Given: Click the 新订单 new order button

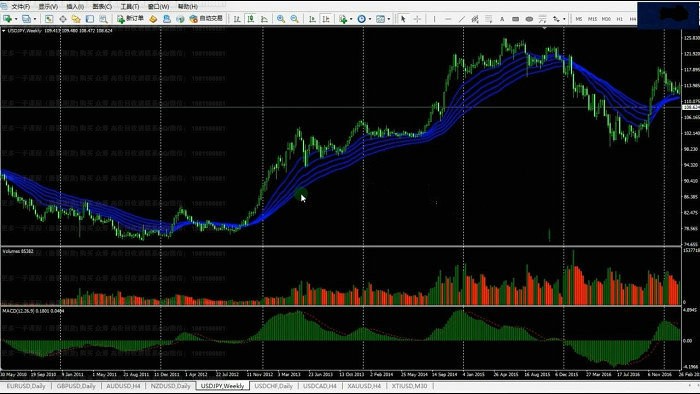Looking at the screenshot, I should [x=130, y=19].
